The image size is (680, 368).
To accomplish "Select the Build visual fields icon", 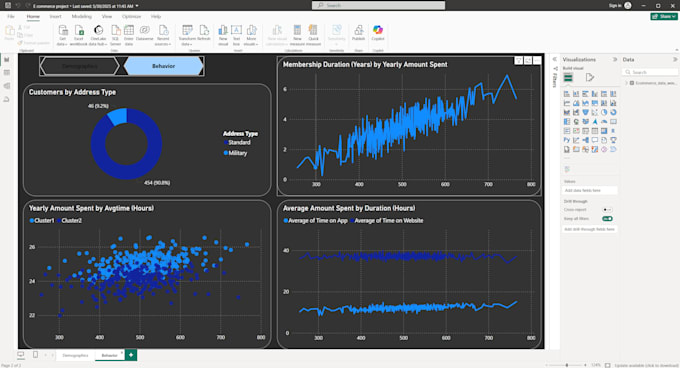I will click(x=568, y=78).
